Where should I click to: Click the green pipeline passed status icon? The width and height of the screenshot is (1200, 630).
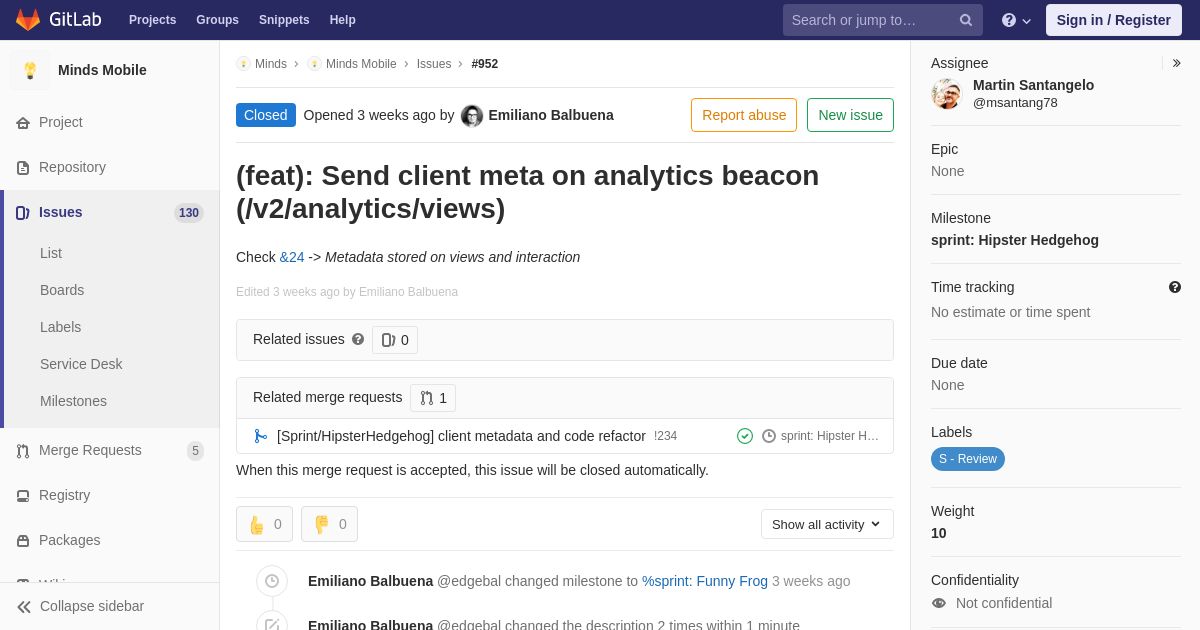pyautogui.click(x=745, y=436)
